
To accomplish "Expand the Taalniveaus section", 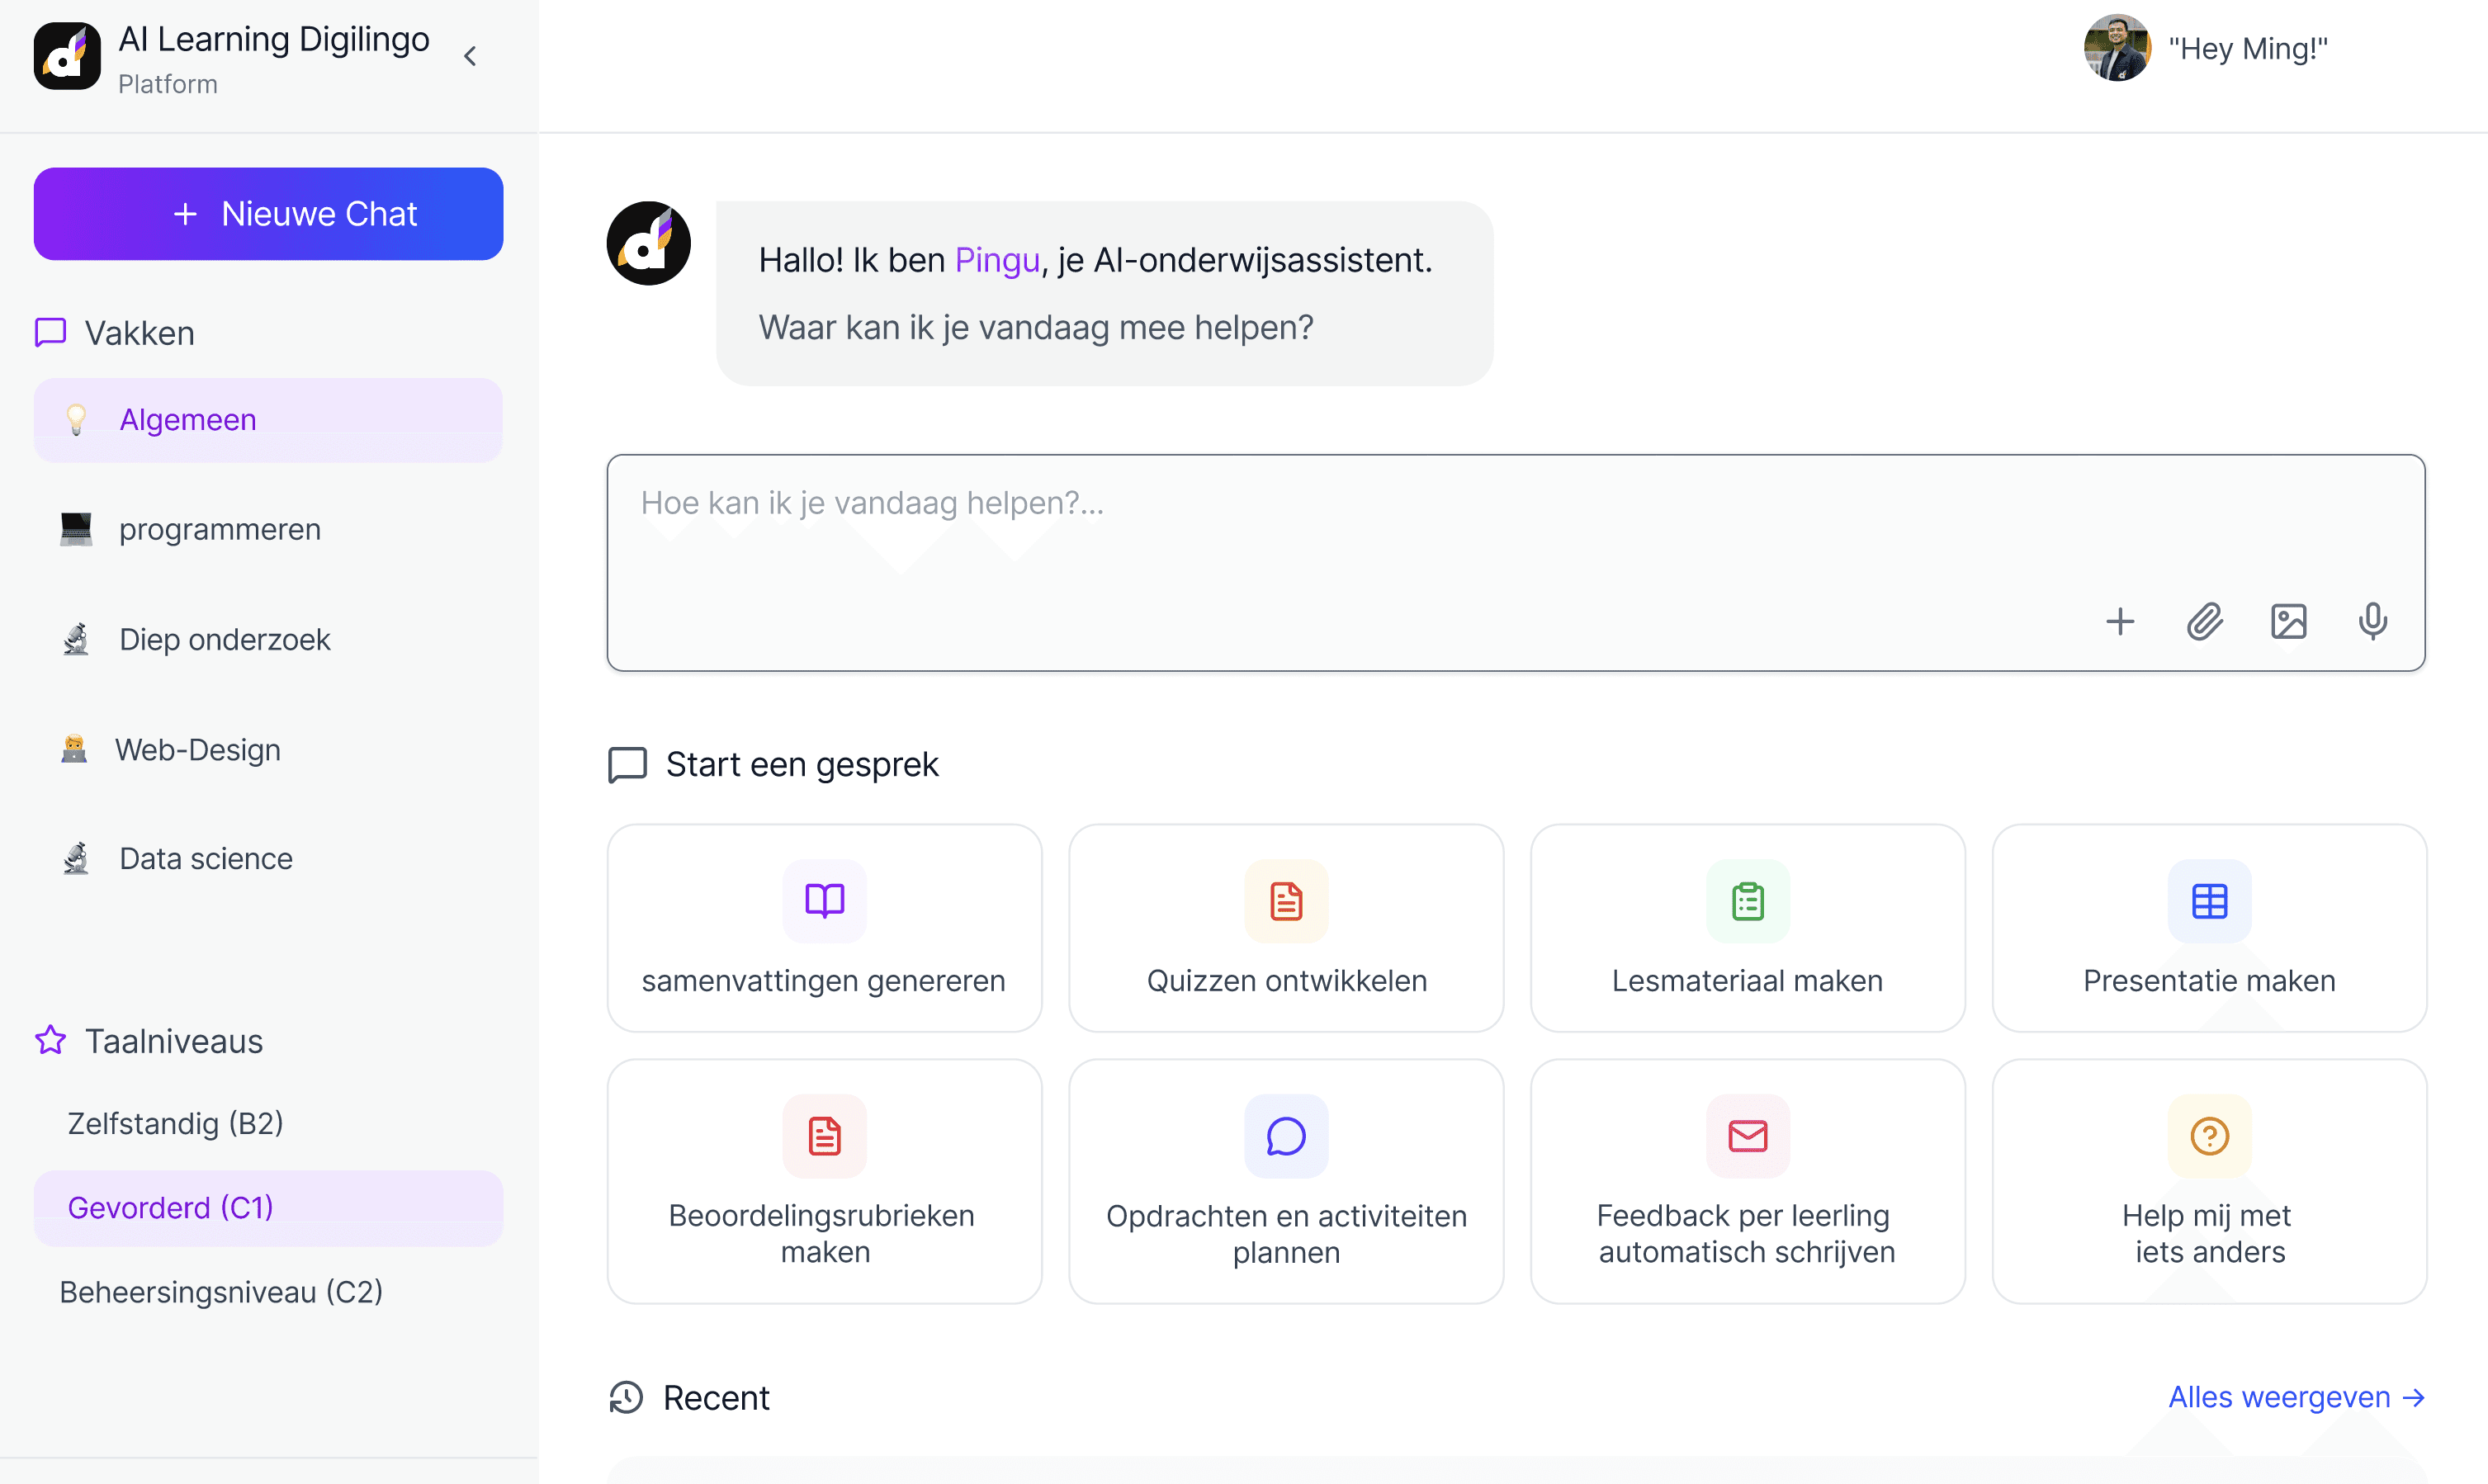I will 173,1040.
